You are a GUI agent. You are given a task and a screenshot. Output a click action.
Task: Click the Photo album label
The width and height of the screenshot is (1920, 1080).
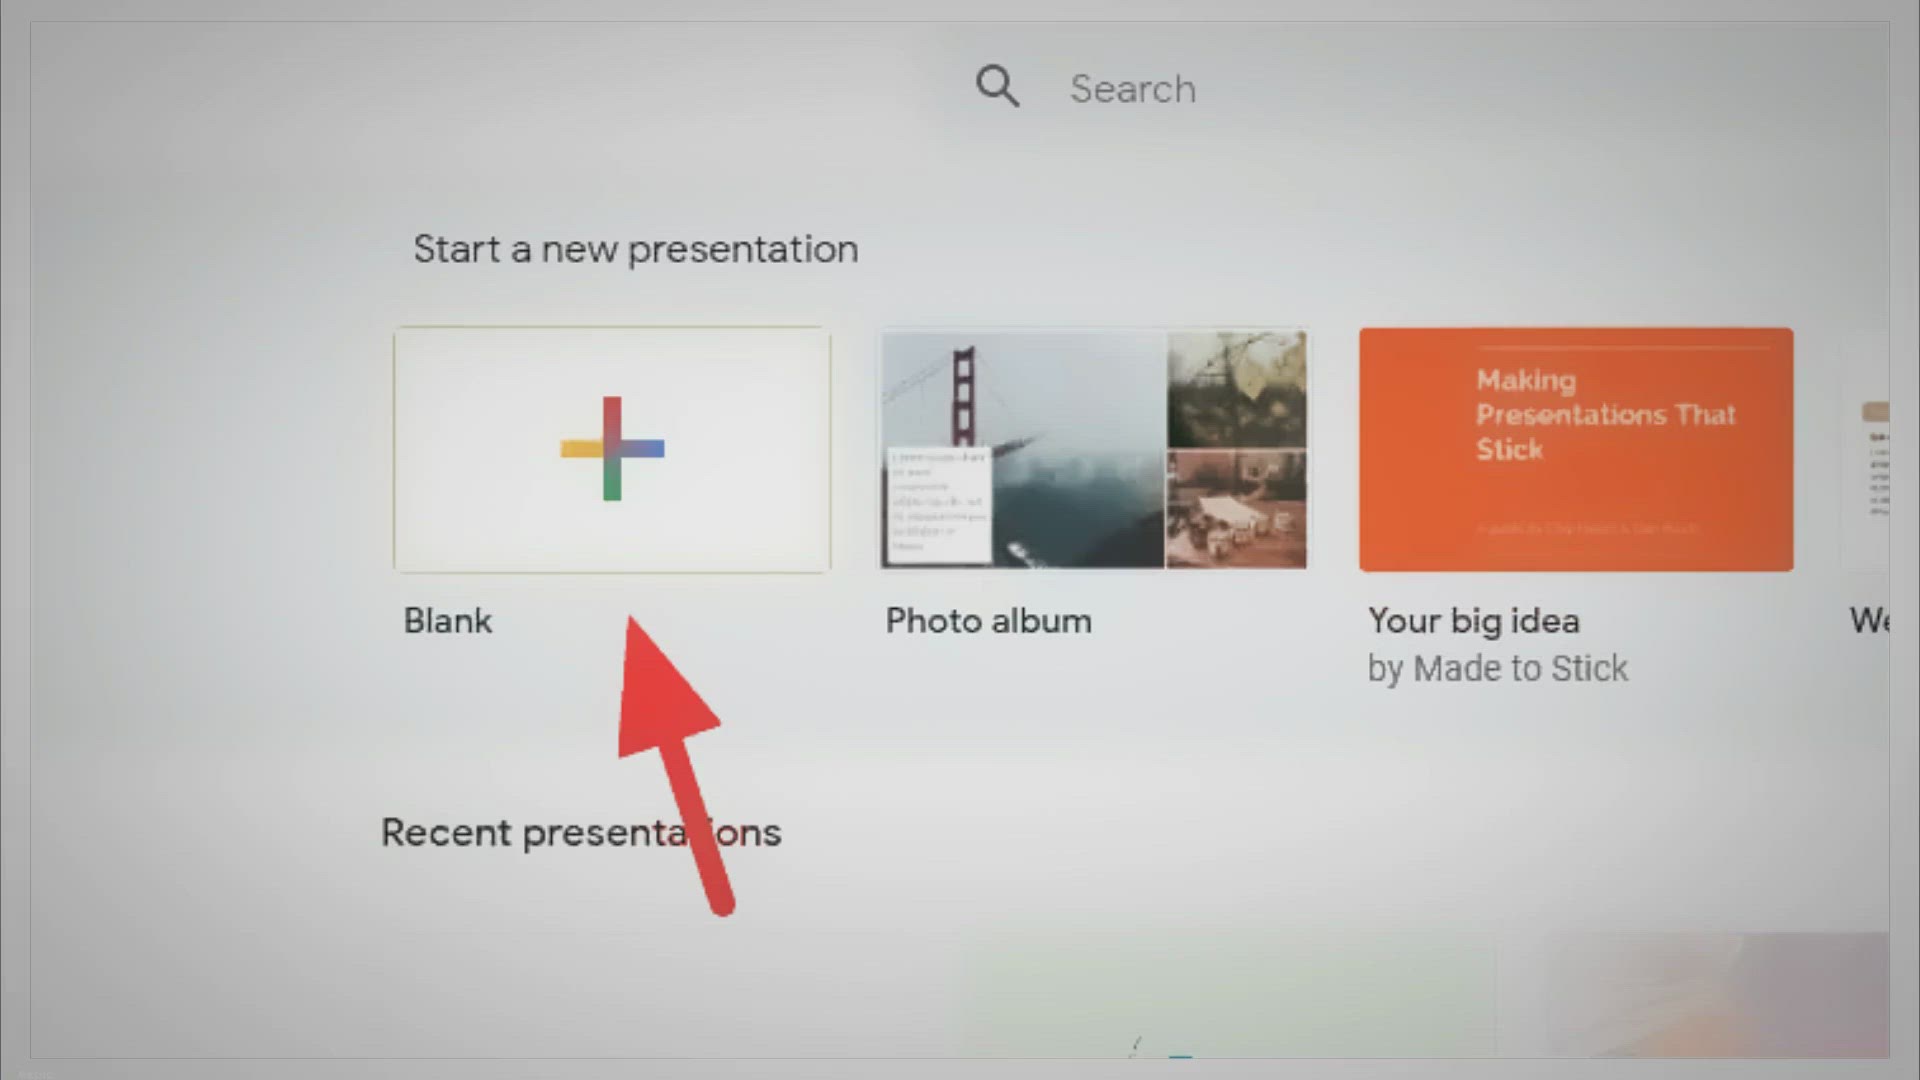988,621
